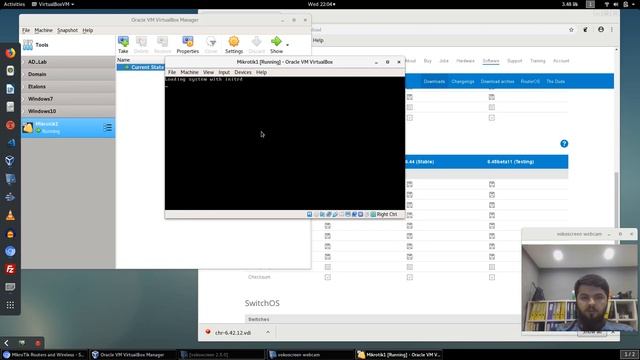The width and height of the screenshot is (640, 360).
Task: Select the Current State snapshot row
Action: 141,67
